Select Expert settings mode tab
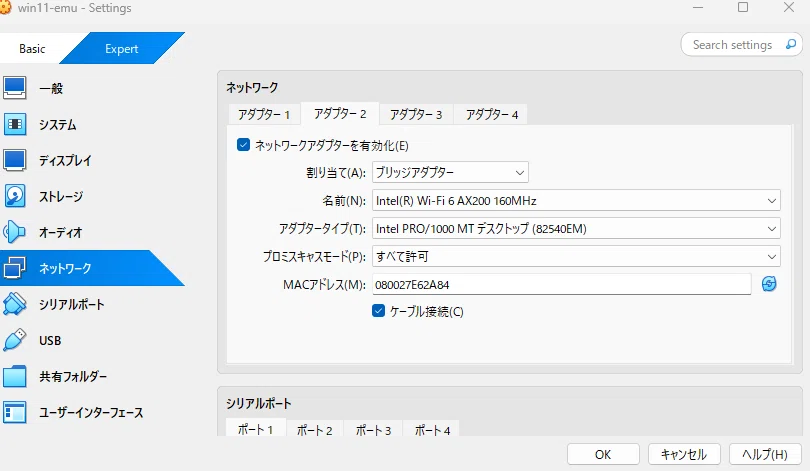810x471 pixels. point(122,49)
